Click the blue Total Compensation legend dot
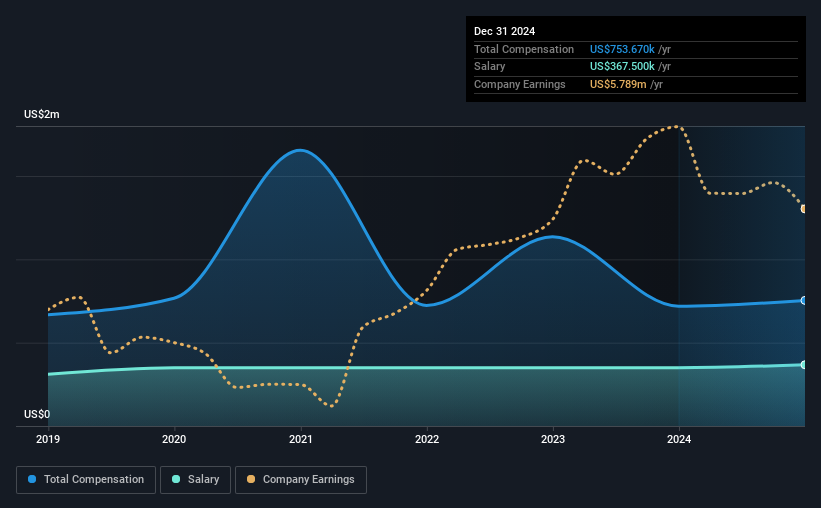This screenshot has height=508, width=821. [x=32, y=479]
